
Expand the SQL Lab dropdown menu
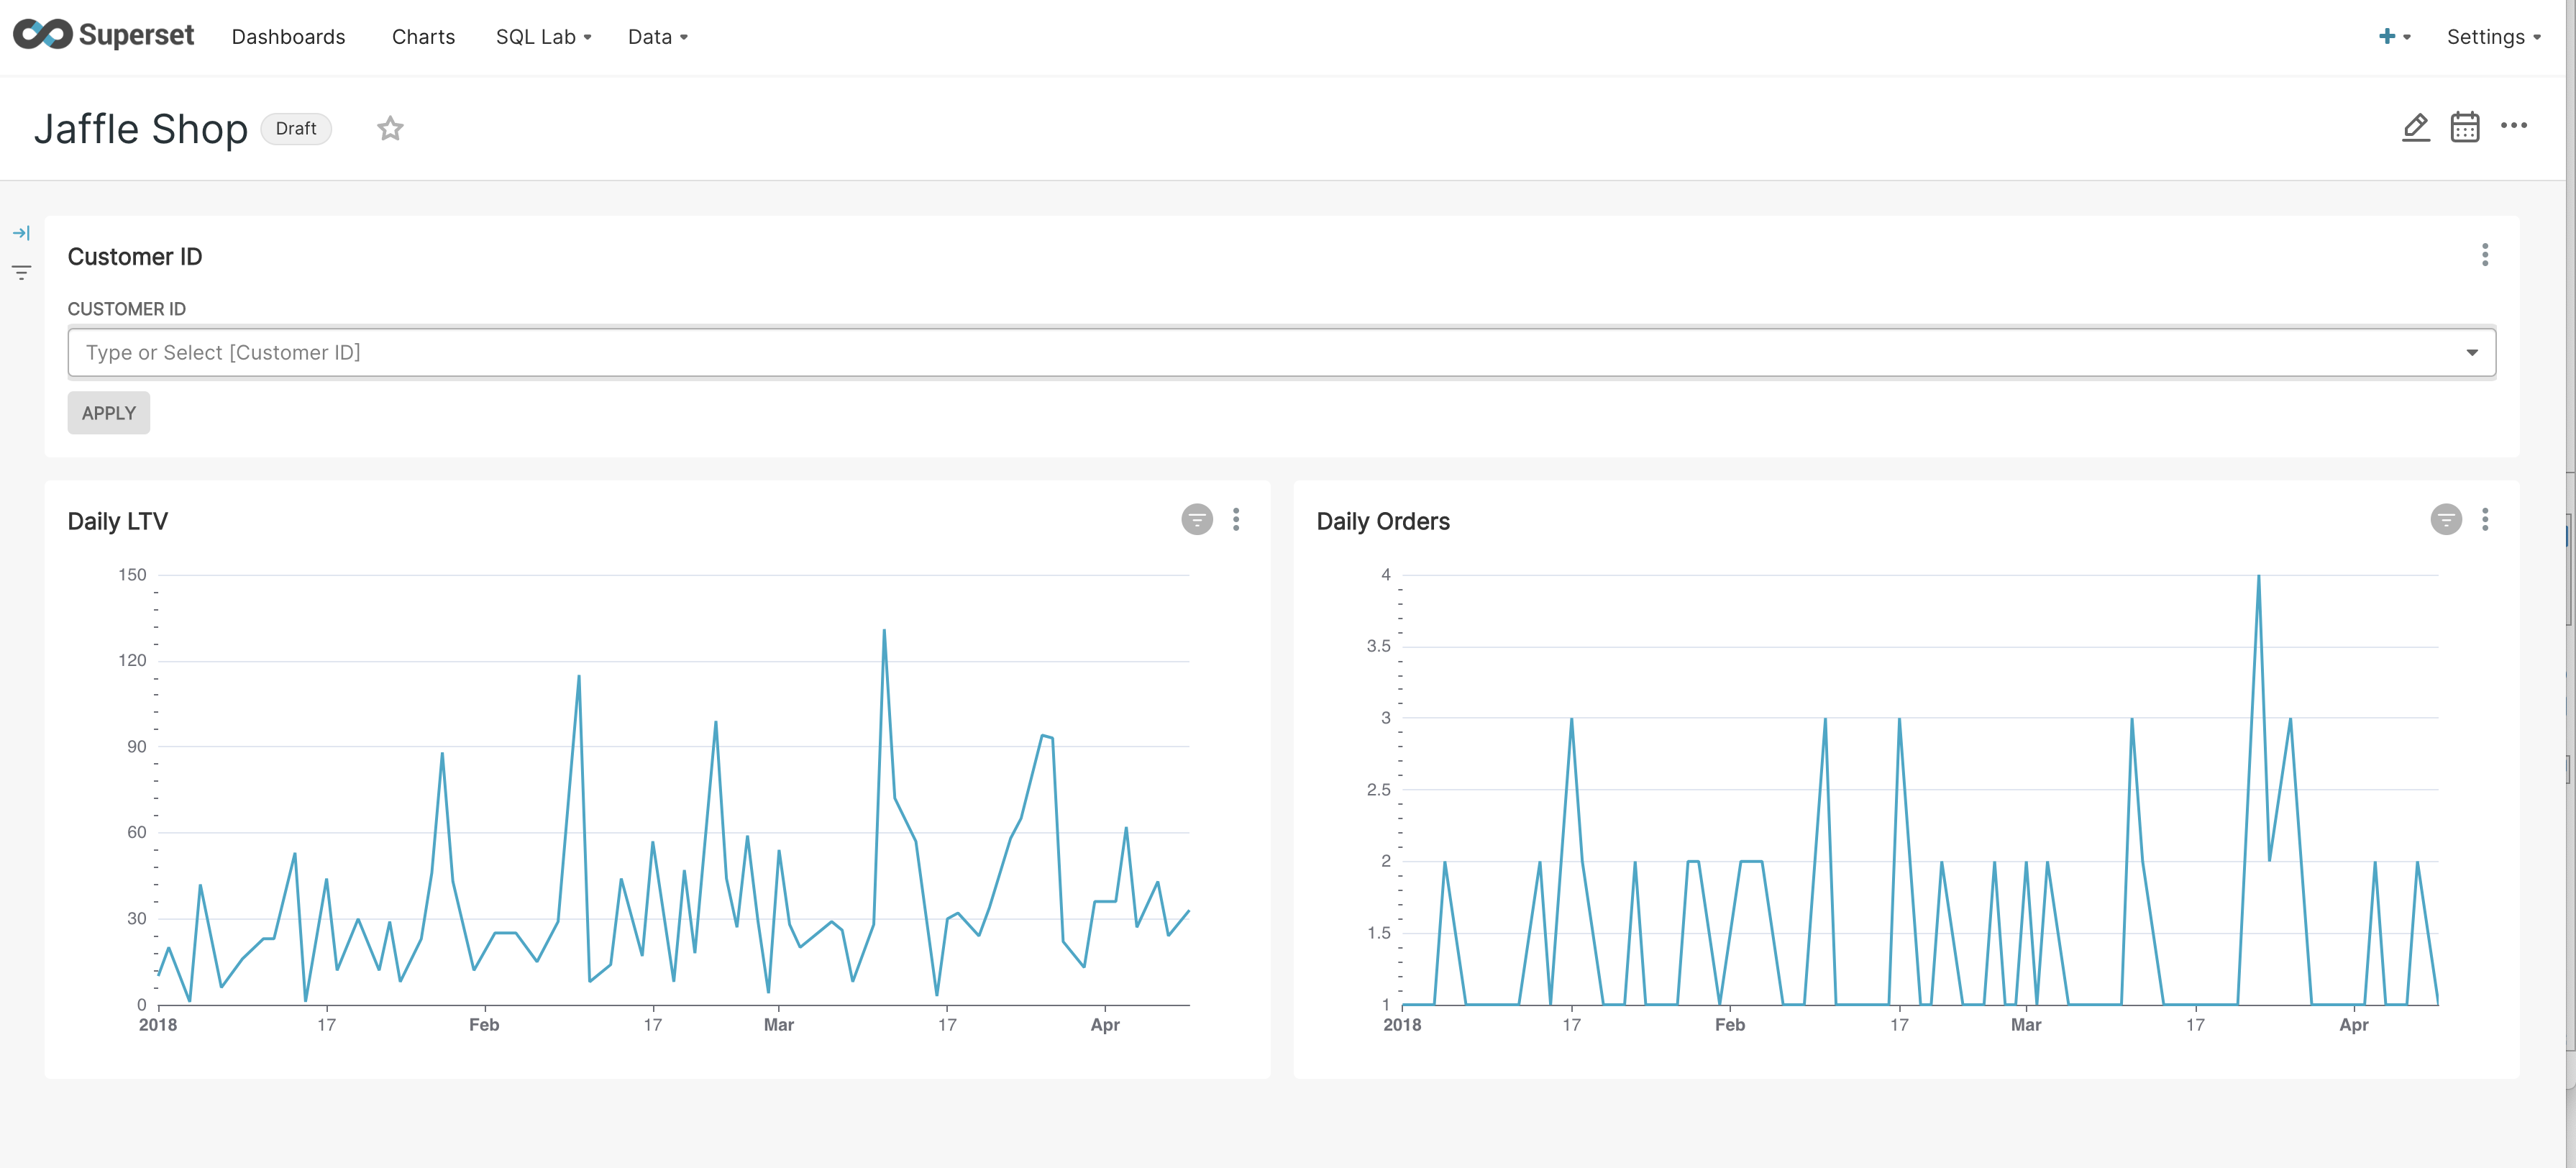point(543,37)
